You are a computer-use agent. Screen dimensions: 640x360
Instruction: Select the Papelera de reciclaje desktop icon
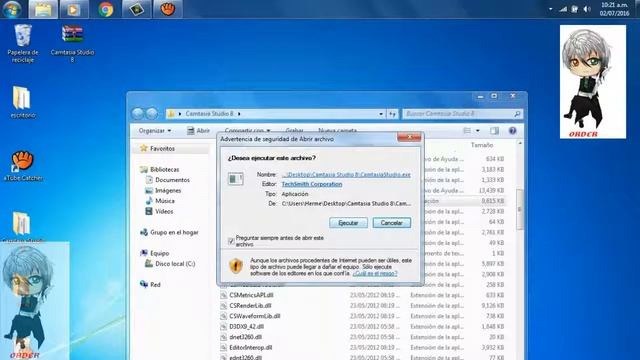tap(23, 43)
